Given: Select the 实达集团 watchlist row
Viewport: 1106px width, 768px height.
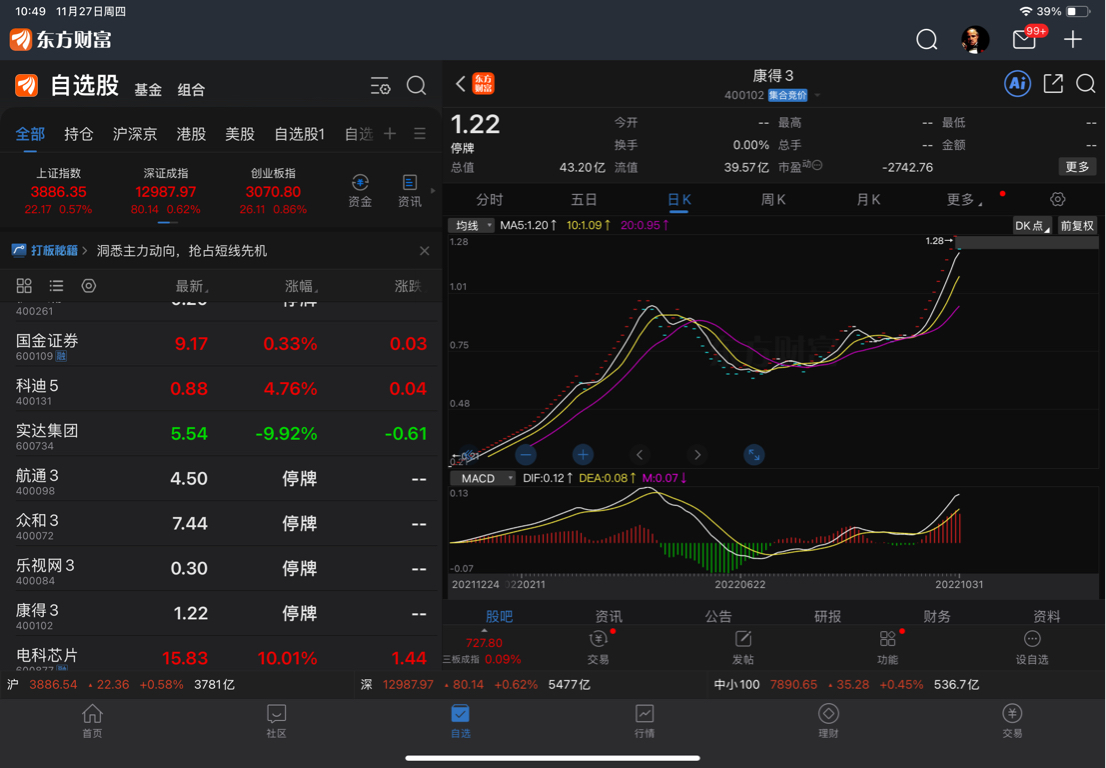Looking at the screenshot, I should [221, 434].
